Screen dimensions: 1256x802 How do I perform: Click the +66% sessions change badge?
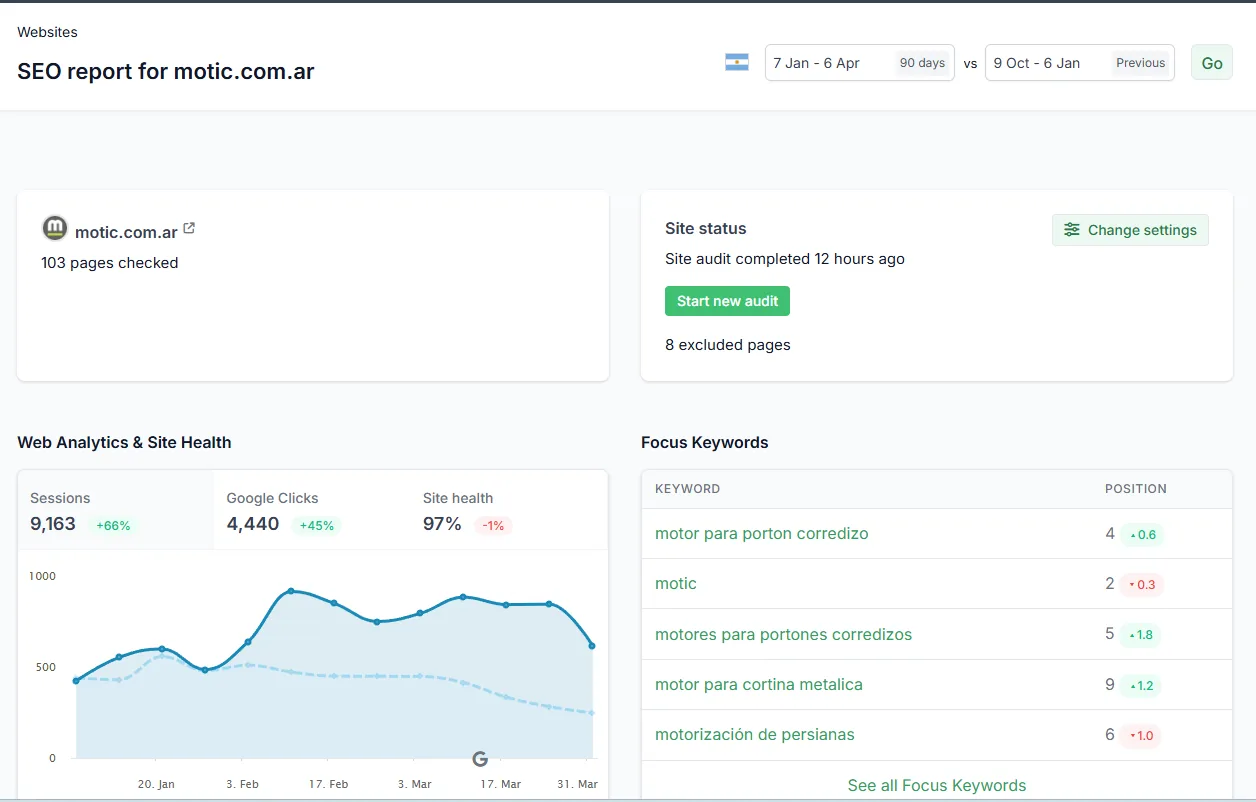coord(113,525)
